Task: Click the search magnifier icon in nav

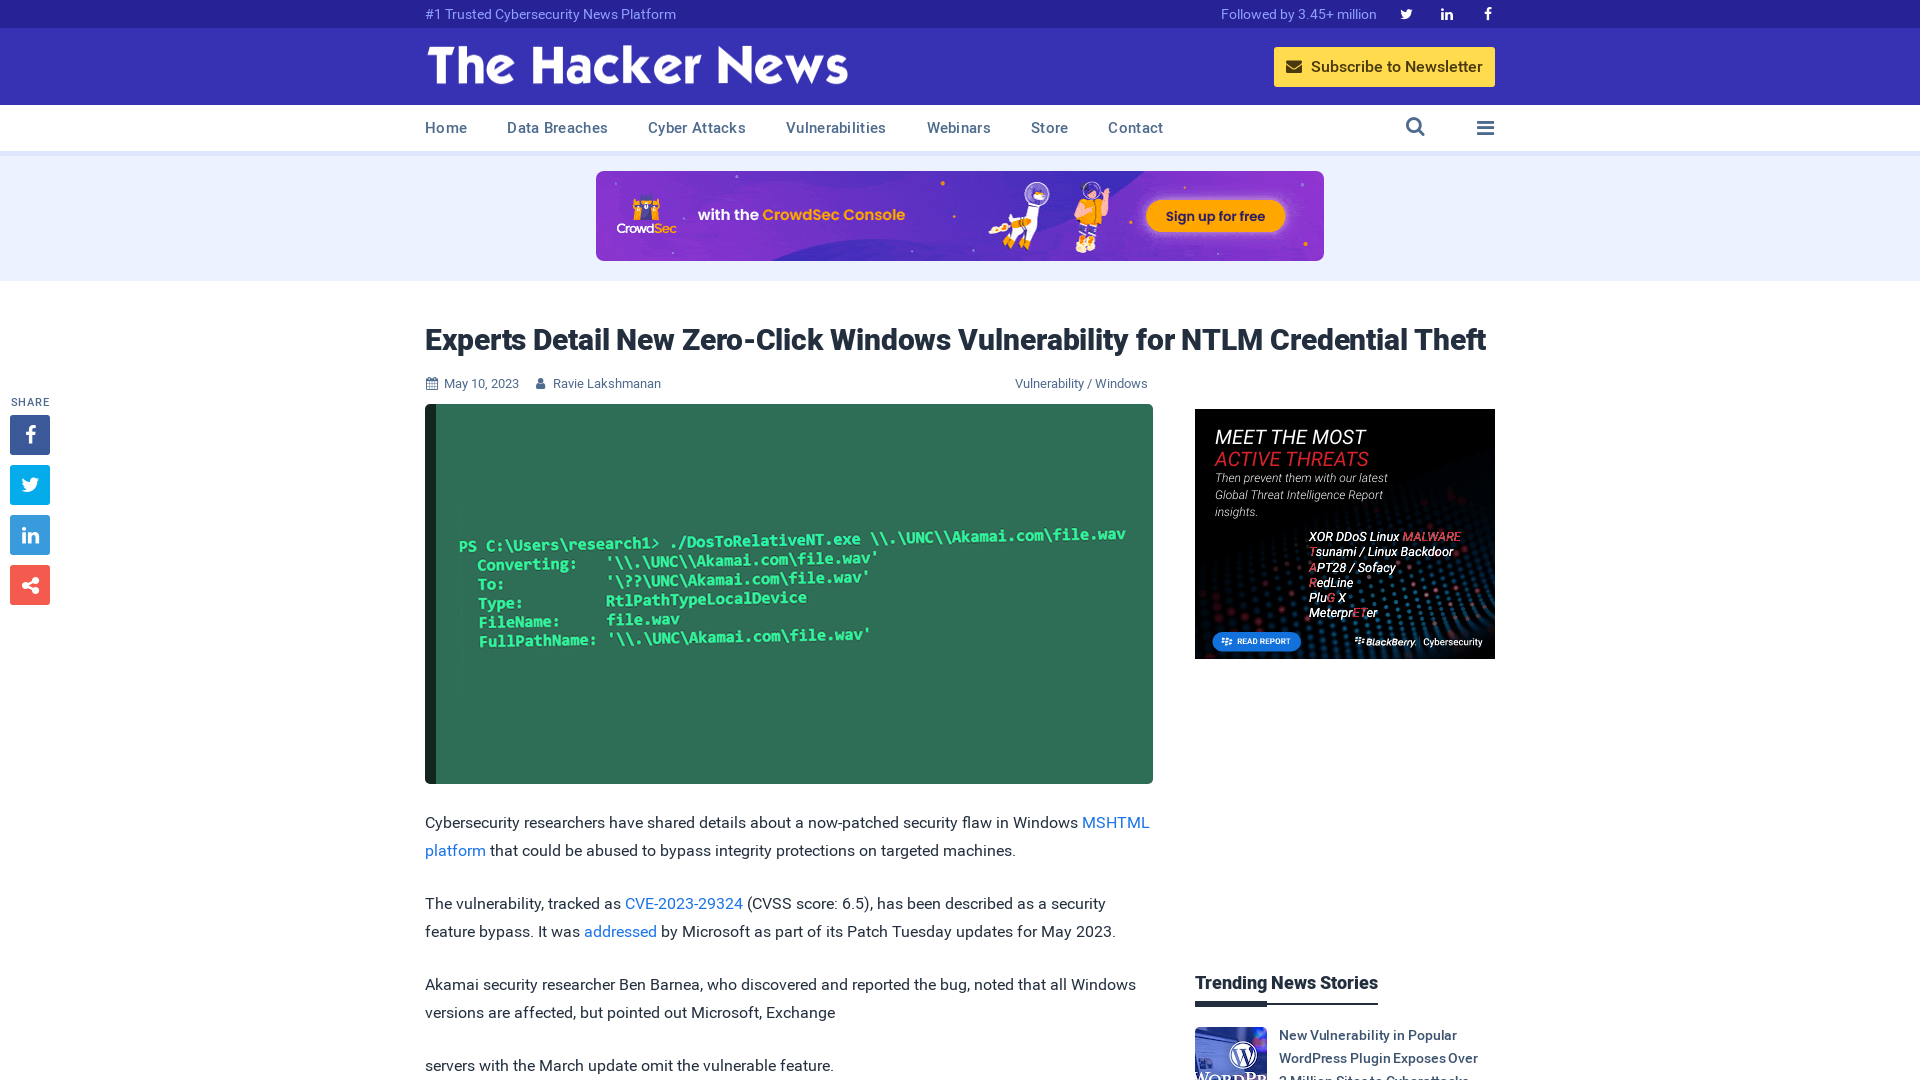Action: [1415, 128]
